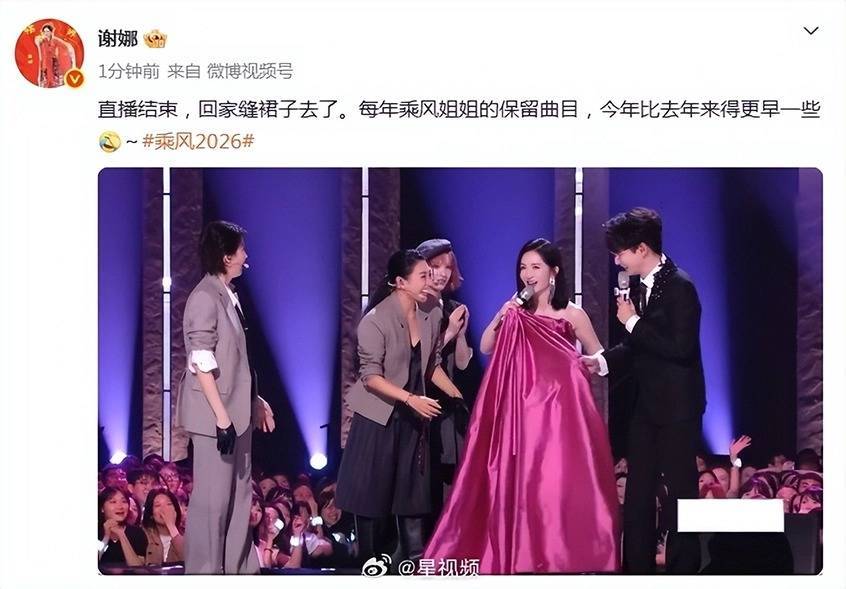Click the white blank rectangle in the photo
Image resolution: width=846 pixels, height=589 pixels.
[x=731, y=516]
